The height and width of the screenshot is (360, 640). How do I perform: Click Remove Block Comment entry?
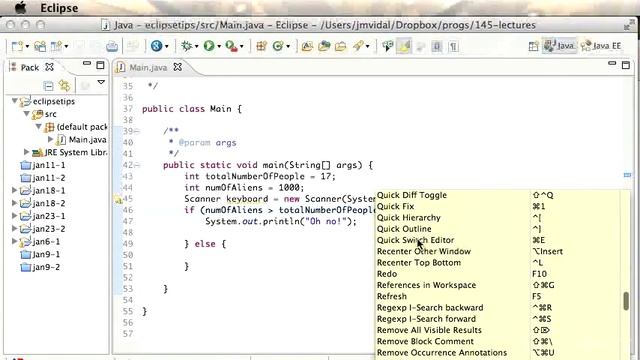[425, 341]
